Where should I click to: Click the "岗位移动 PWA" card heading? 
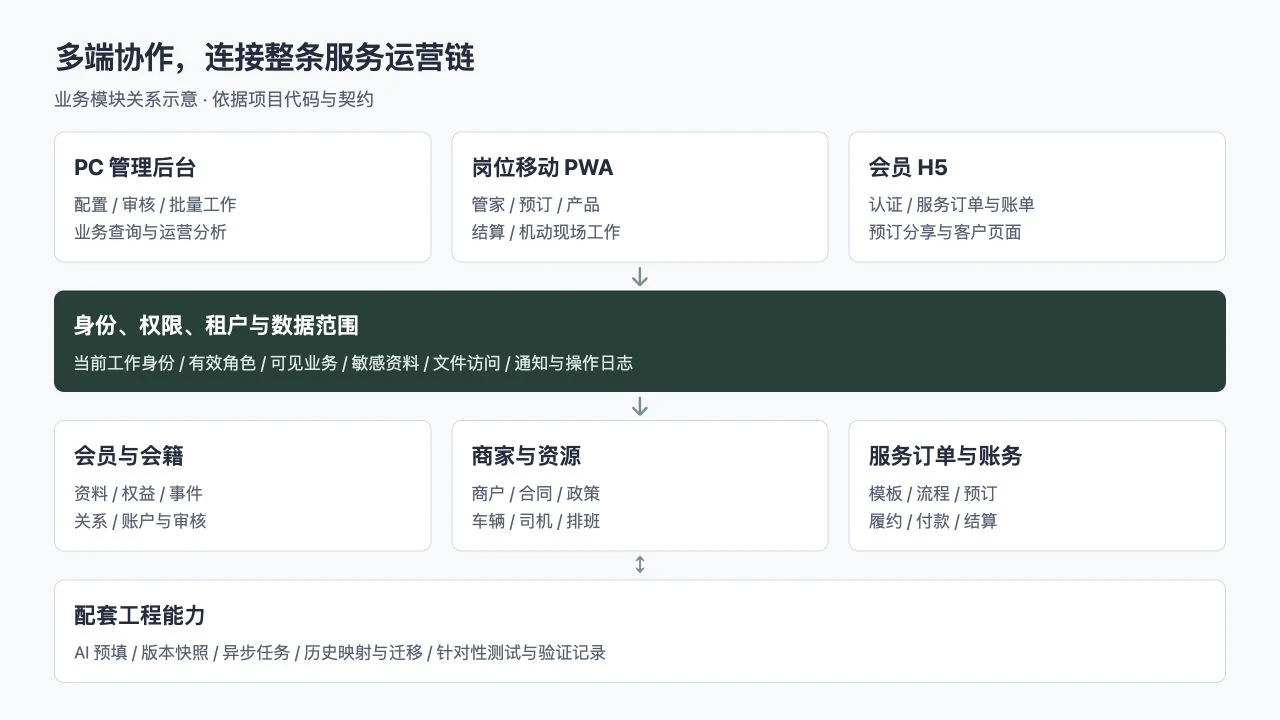tap(542, 167)
